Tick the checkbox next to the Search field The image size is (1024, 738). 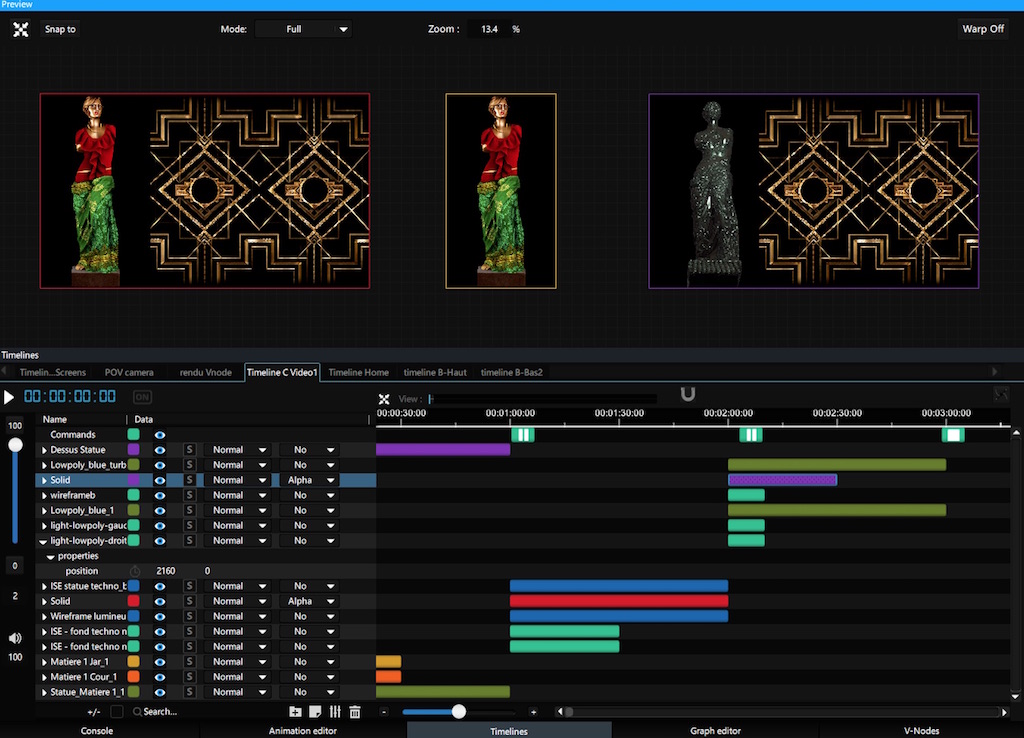[x=117, y=712]
